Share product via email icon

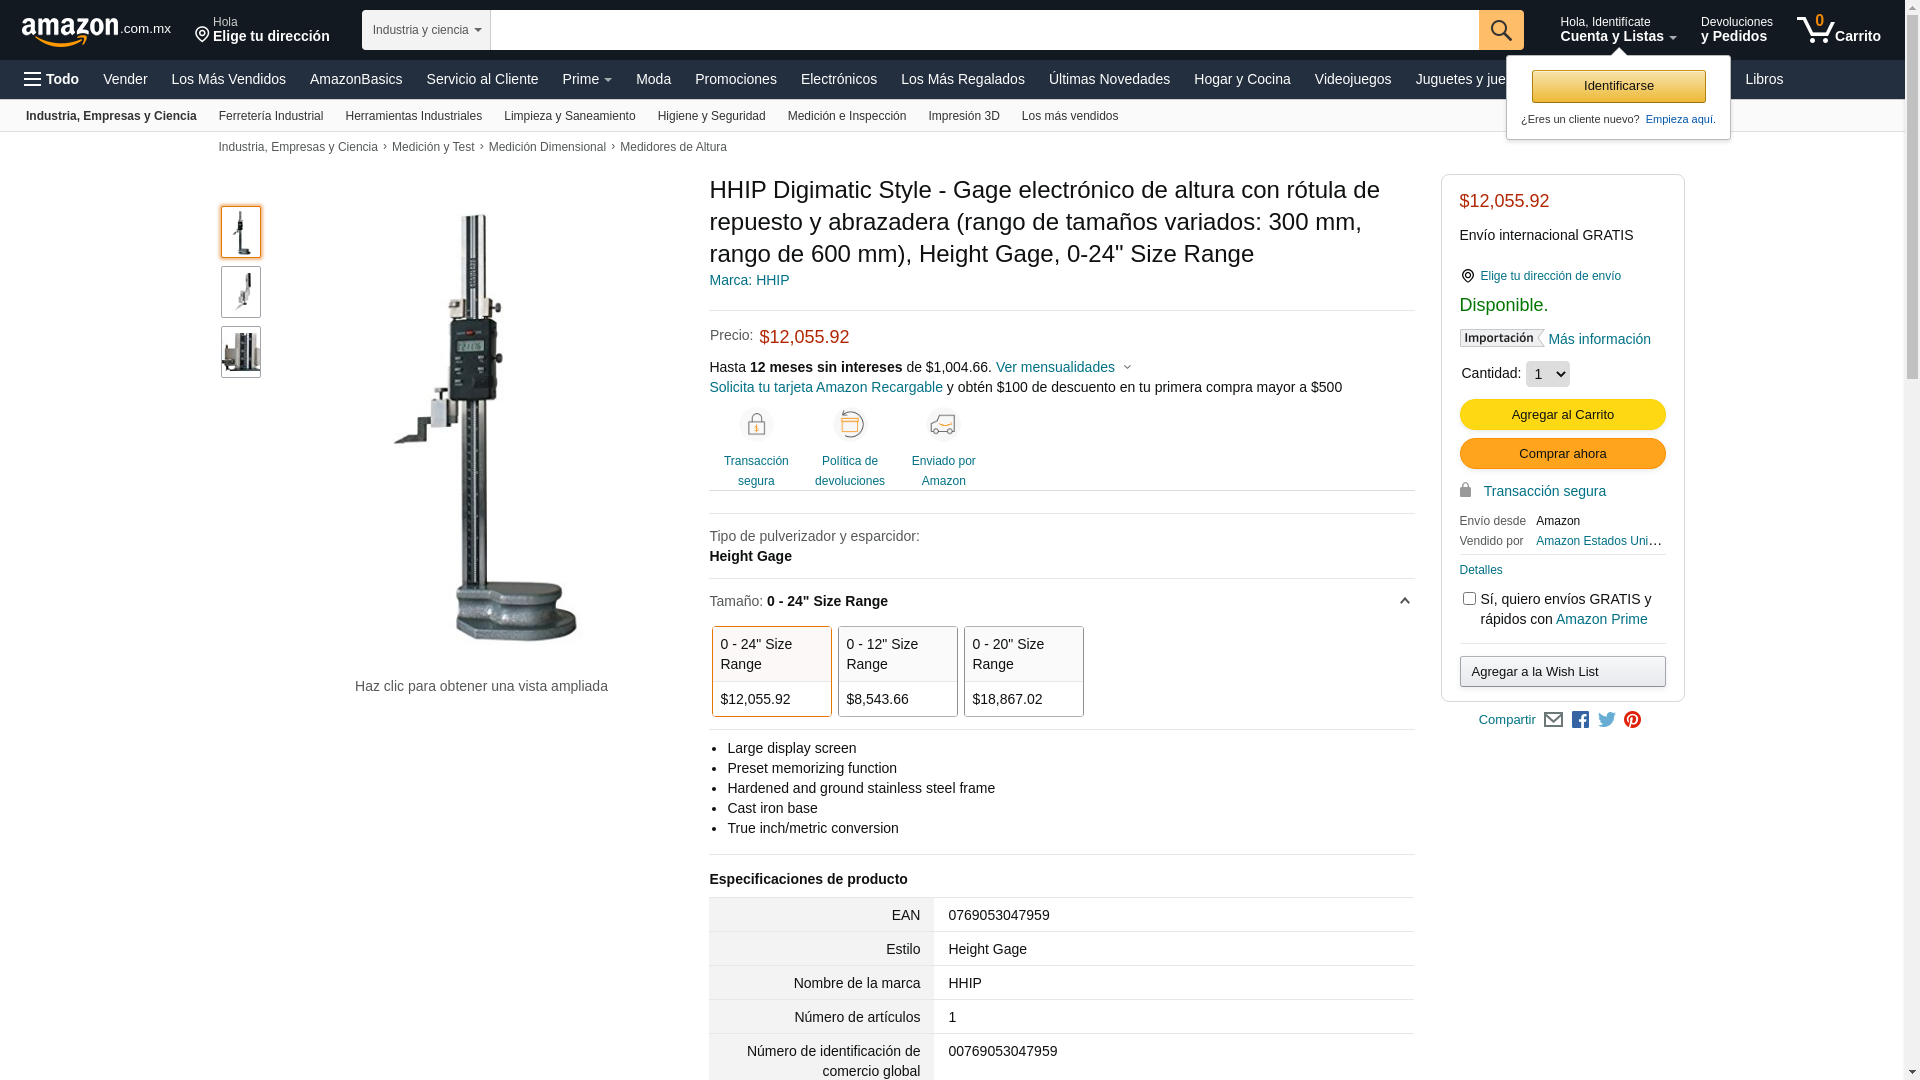(x=1553, y=720)
